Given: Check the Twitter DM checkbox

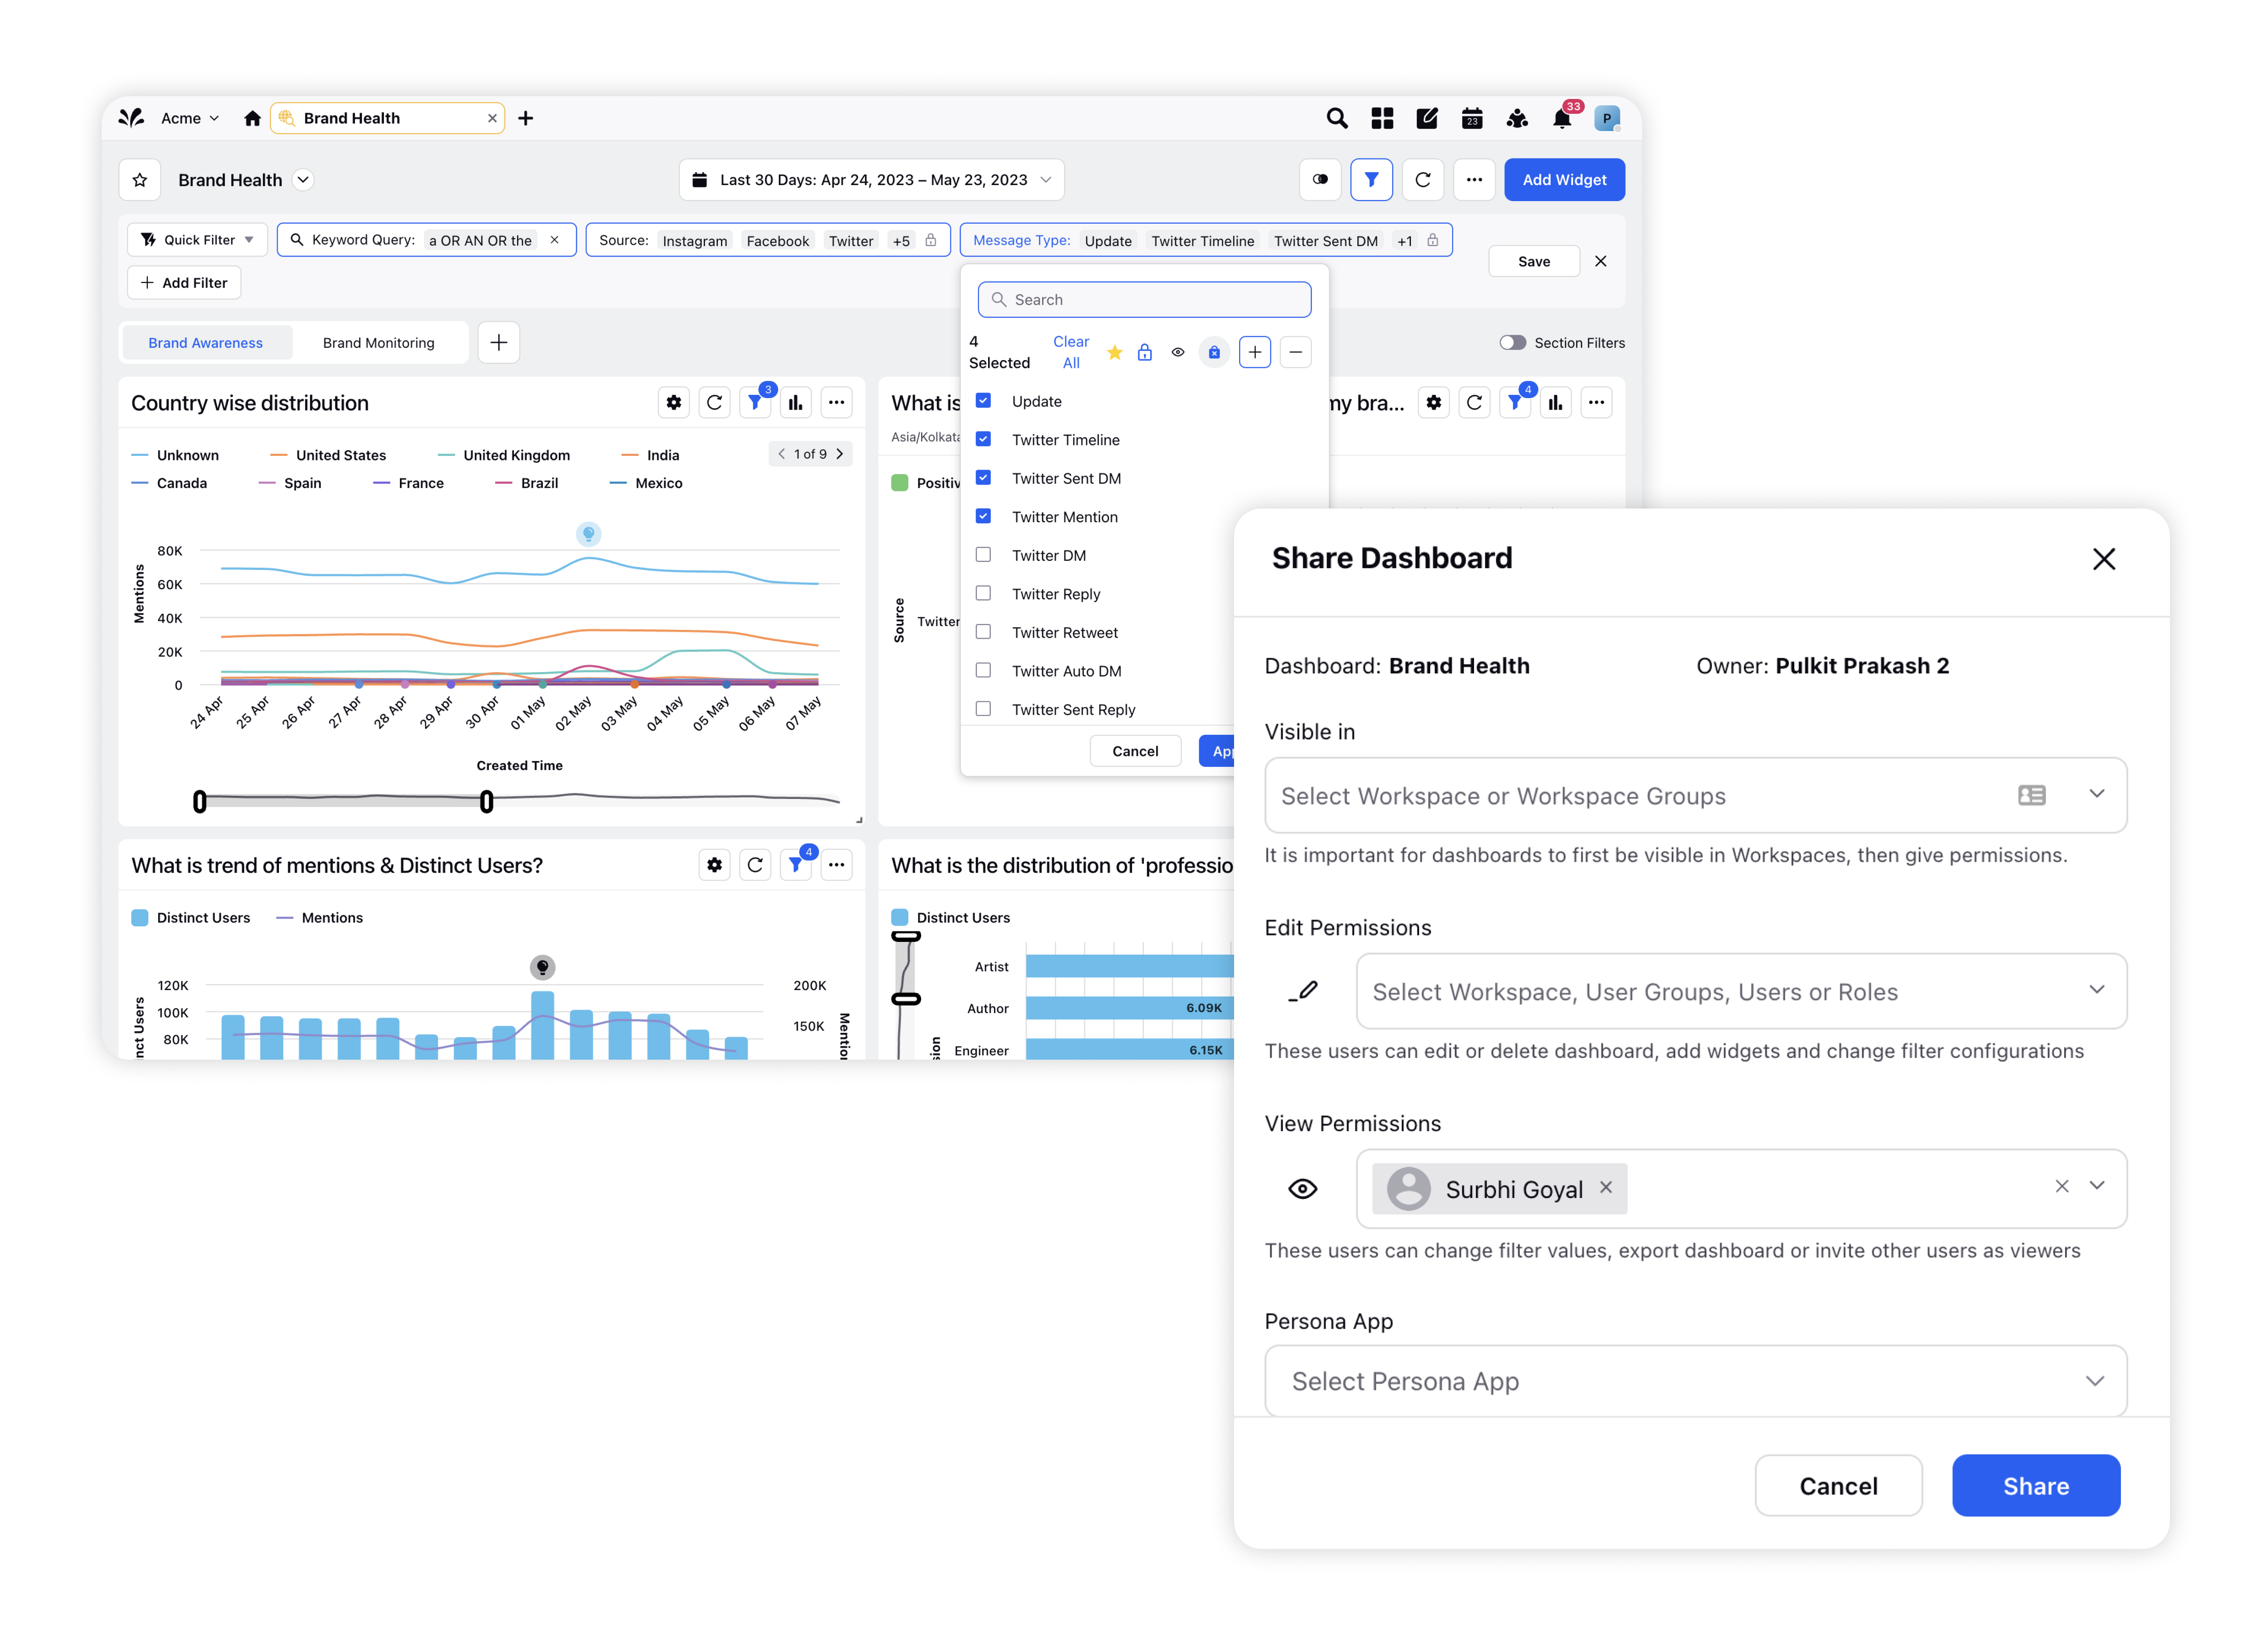Looking at the screenshot, I should point(983,555).
